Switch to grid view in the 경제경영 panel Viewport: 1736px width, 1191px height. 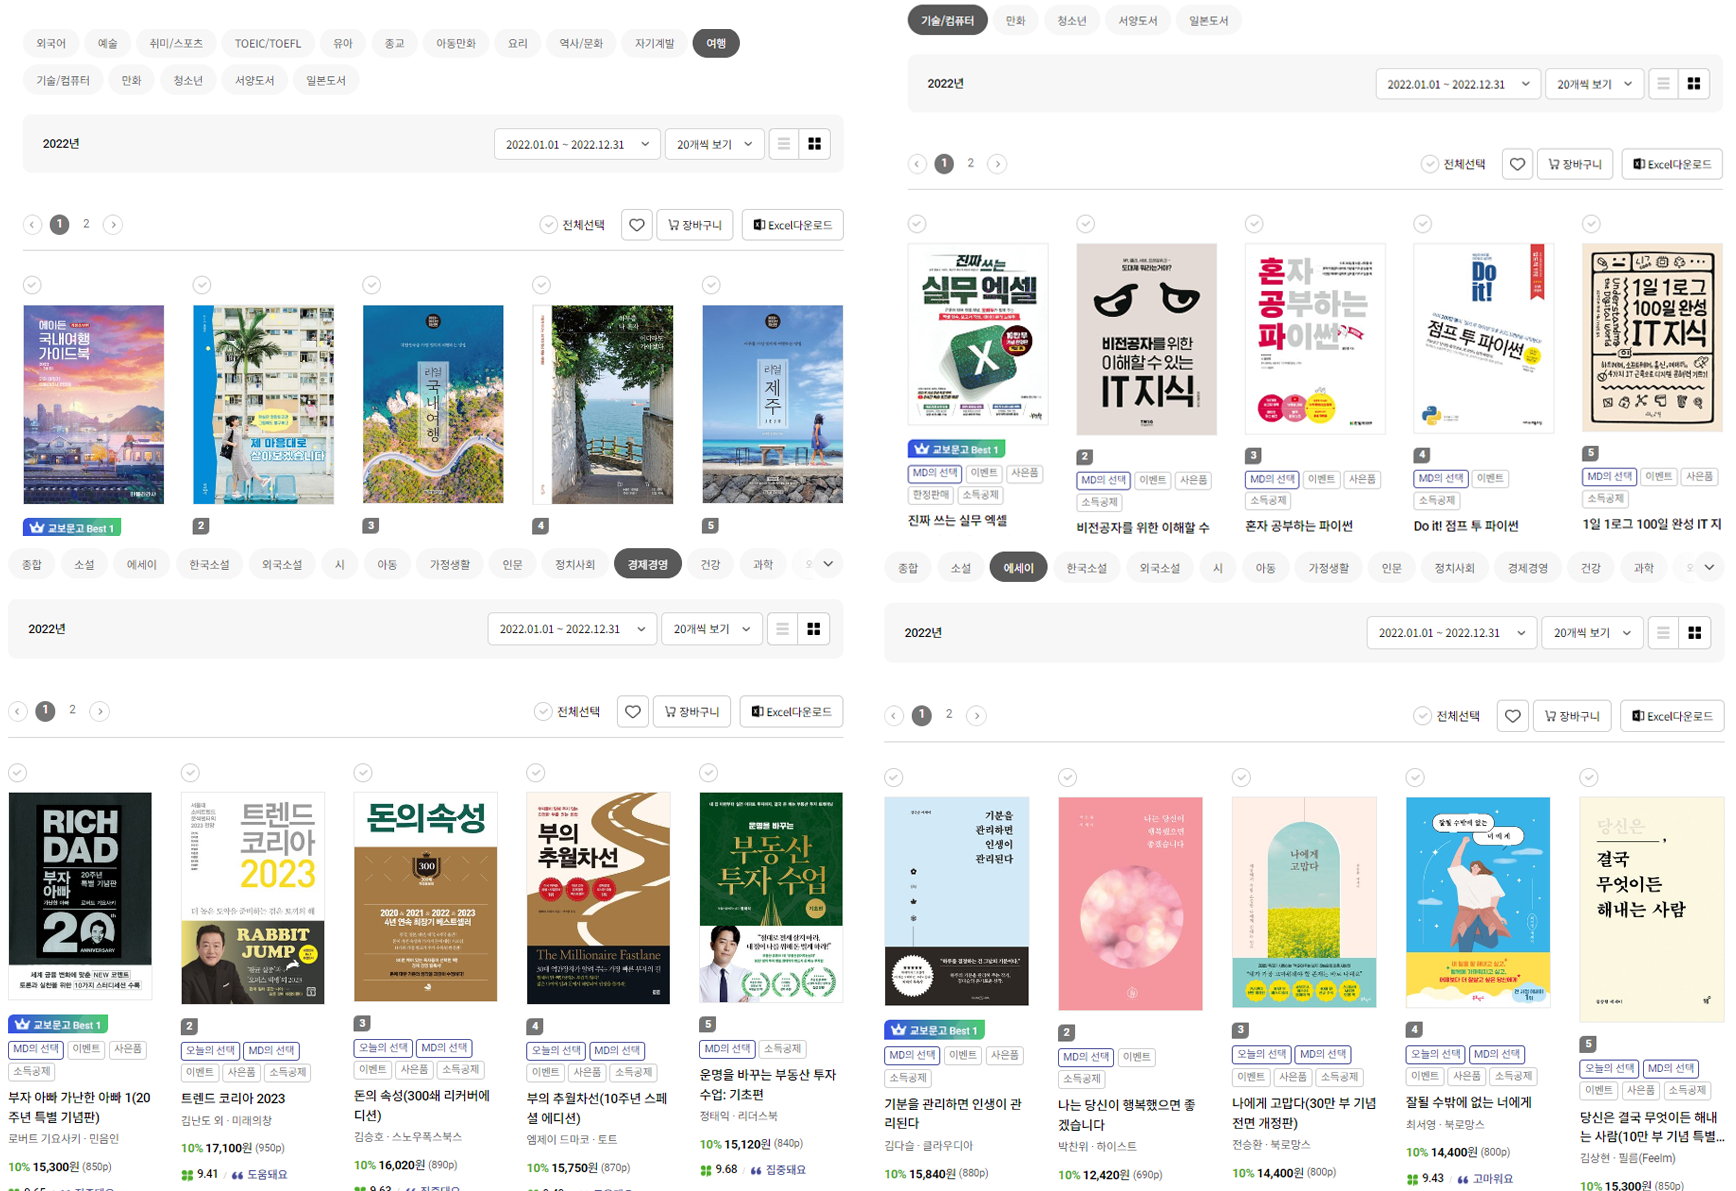pos(814,629)
